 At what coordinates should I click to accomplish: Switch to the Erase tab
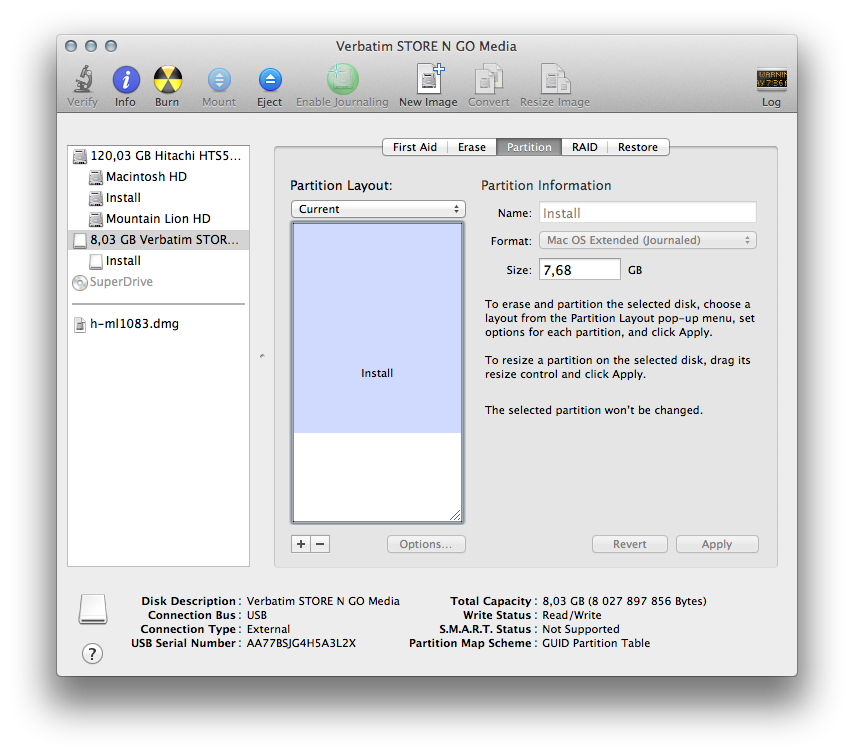pos(472,147)
